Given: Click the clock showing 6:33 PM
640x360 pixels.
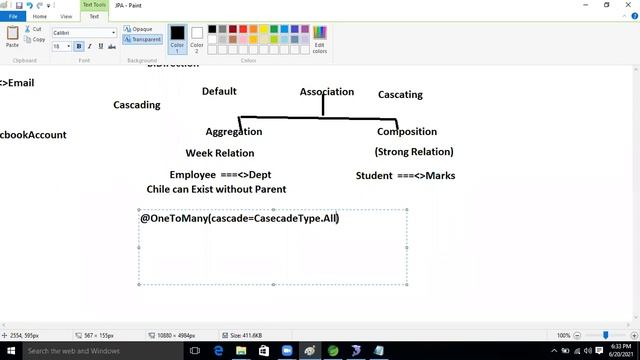Looking at the screenshot, I should (621, 350).
